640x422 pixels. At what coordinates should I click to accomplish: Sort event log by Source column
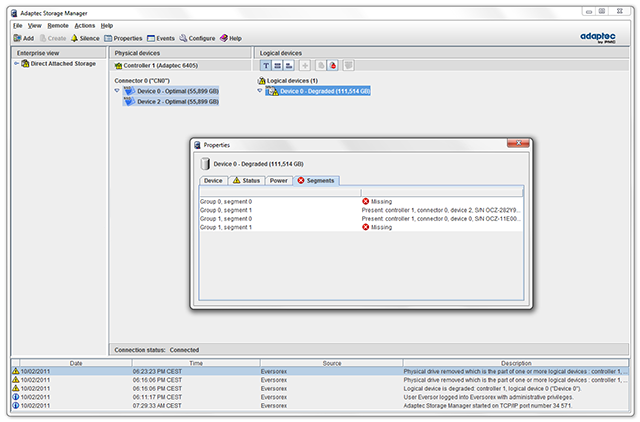332,363
